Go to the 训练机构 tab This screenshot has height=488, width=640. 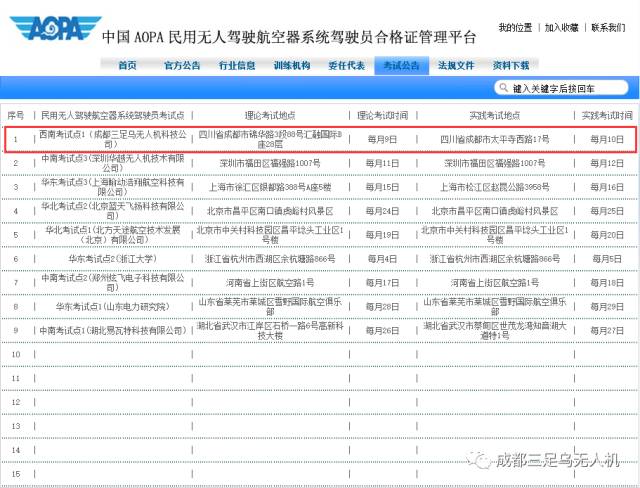point(291,66)
